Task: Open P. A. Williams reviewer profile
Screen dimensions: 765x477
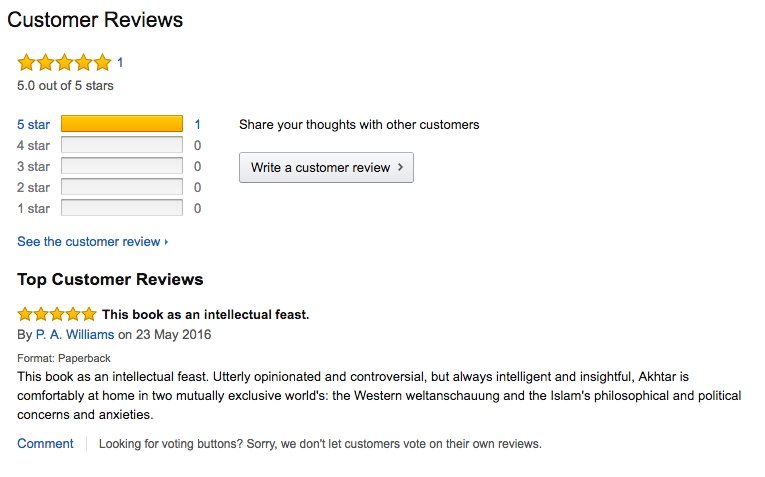Action: [75, 335]
